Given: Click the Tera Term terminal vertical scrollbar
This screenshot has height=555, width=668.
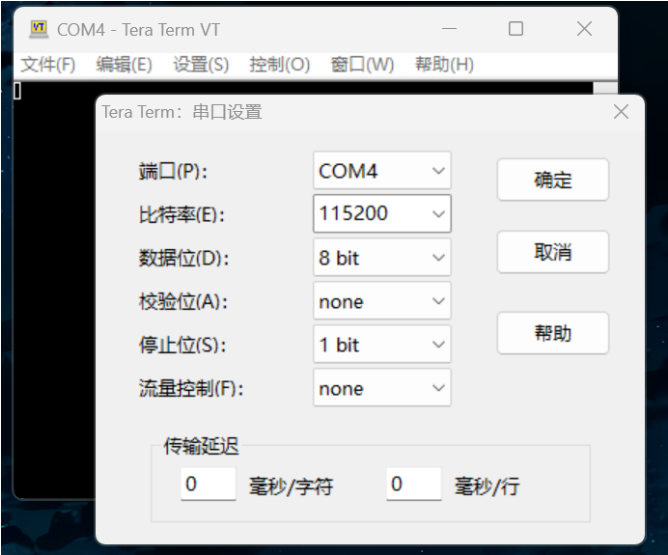Looking at the screenshot, I should (605, 89).
